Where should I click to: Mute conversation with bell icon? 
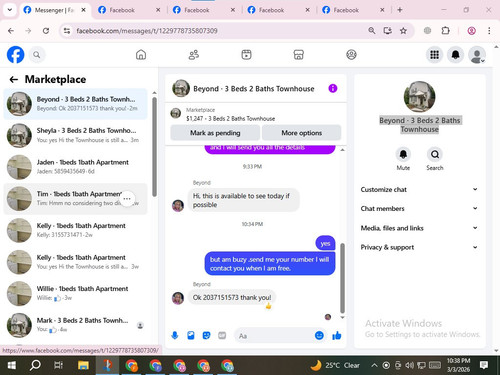[x=403, y=154]
